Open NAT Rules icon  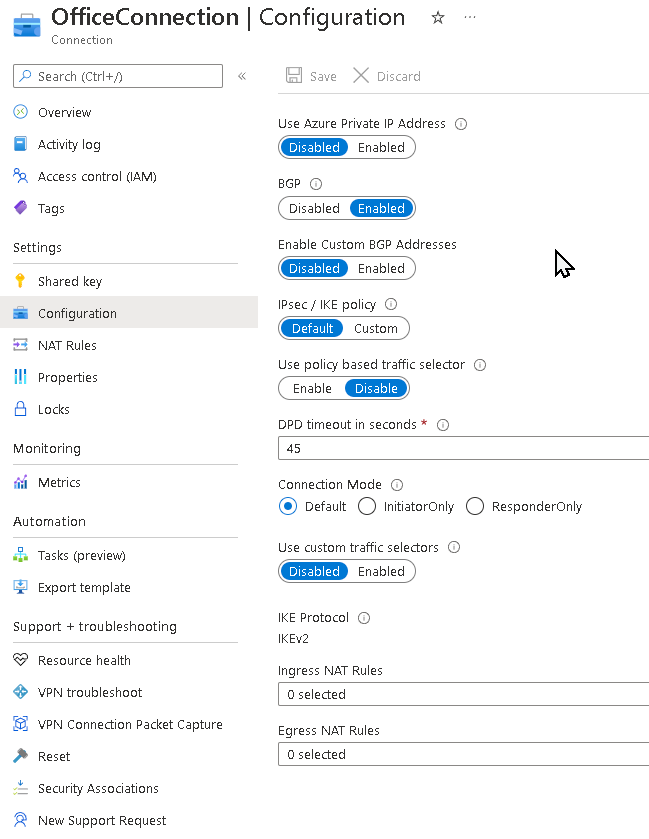20,345
